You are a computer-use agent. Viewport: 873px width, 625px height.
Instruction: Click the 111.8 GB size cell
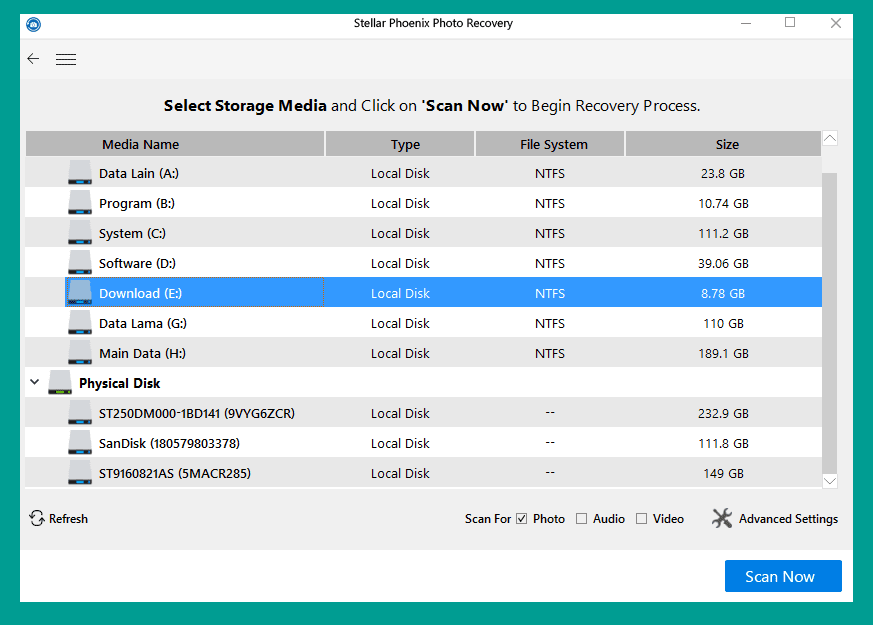tap(723, 444)
